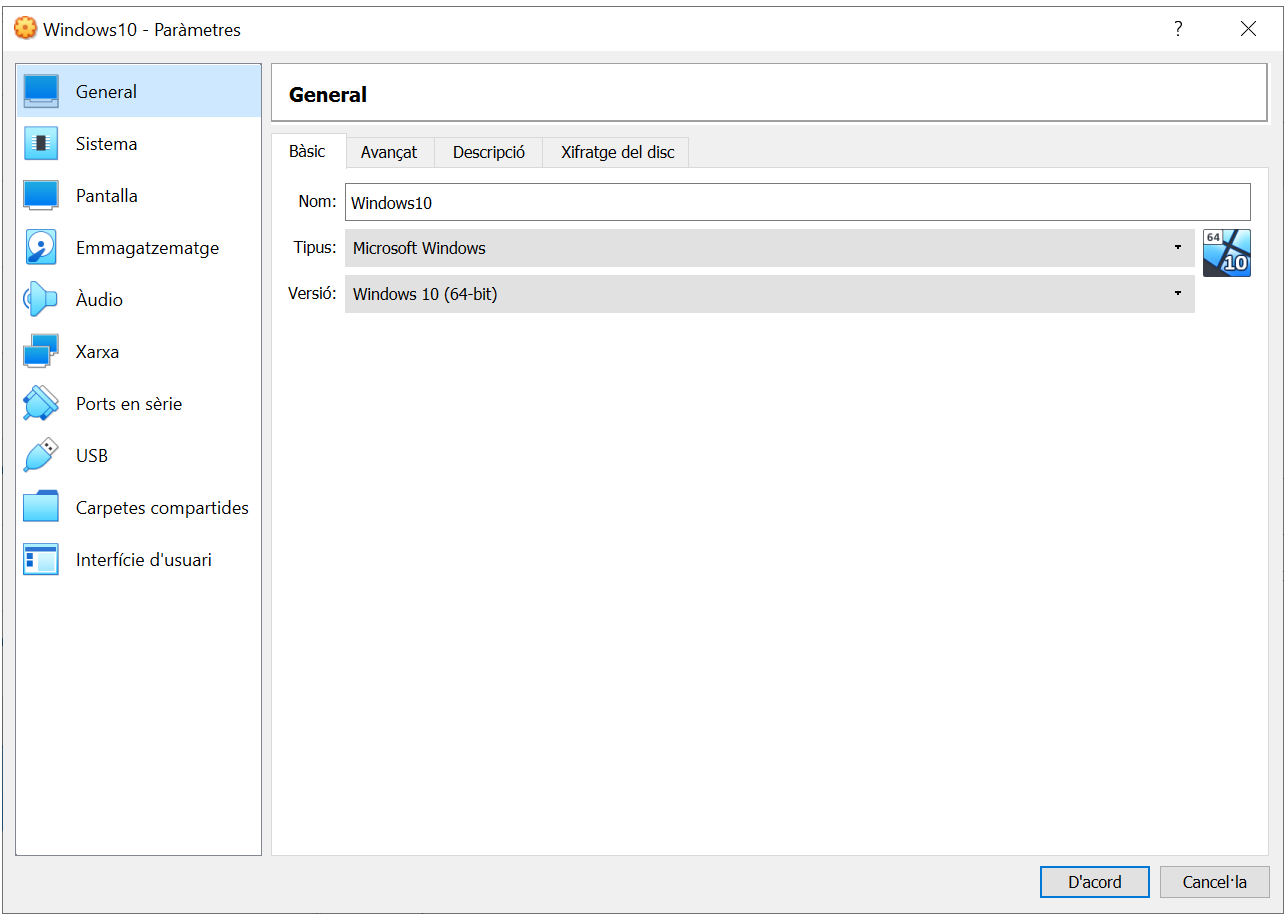The width and height of the screenshot is (1287, 917).
Task: Click the Cancel·la button
Action: (1214, 882)
